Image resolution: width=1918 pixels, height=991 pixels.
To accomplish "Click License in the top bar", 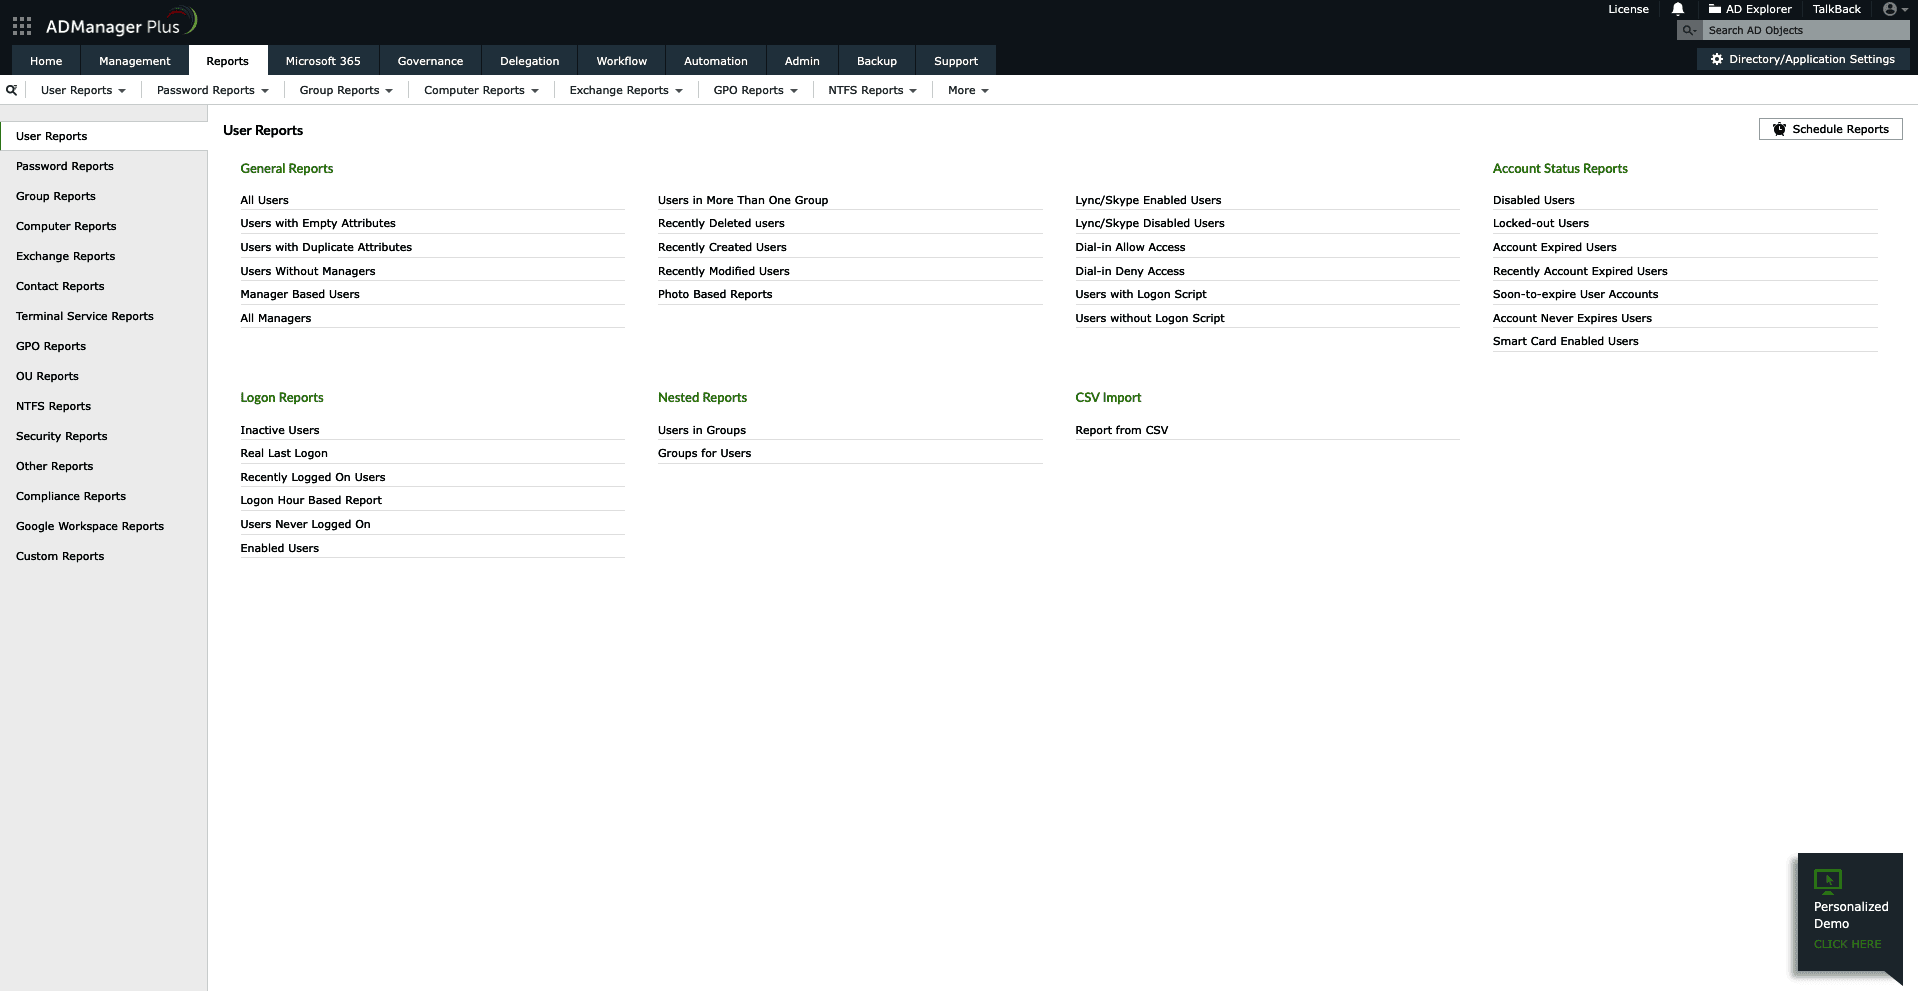I will tap(1627, 9).
